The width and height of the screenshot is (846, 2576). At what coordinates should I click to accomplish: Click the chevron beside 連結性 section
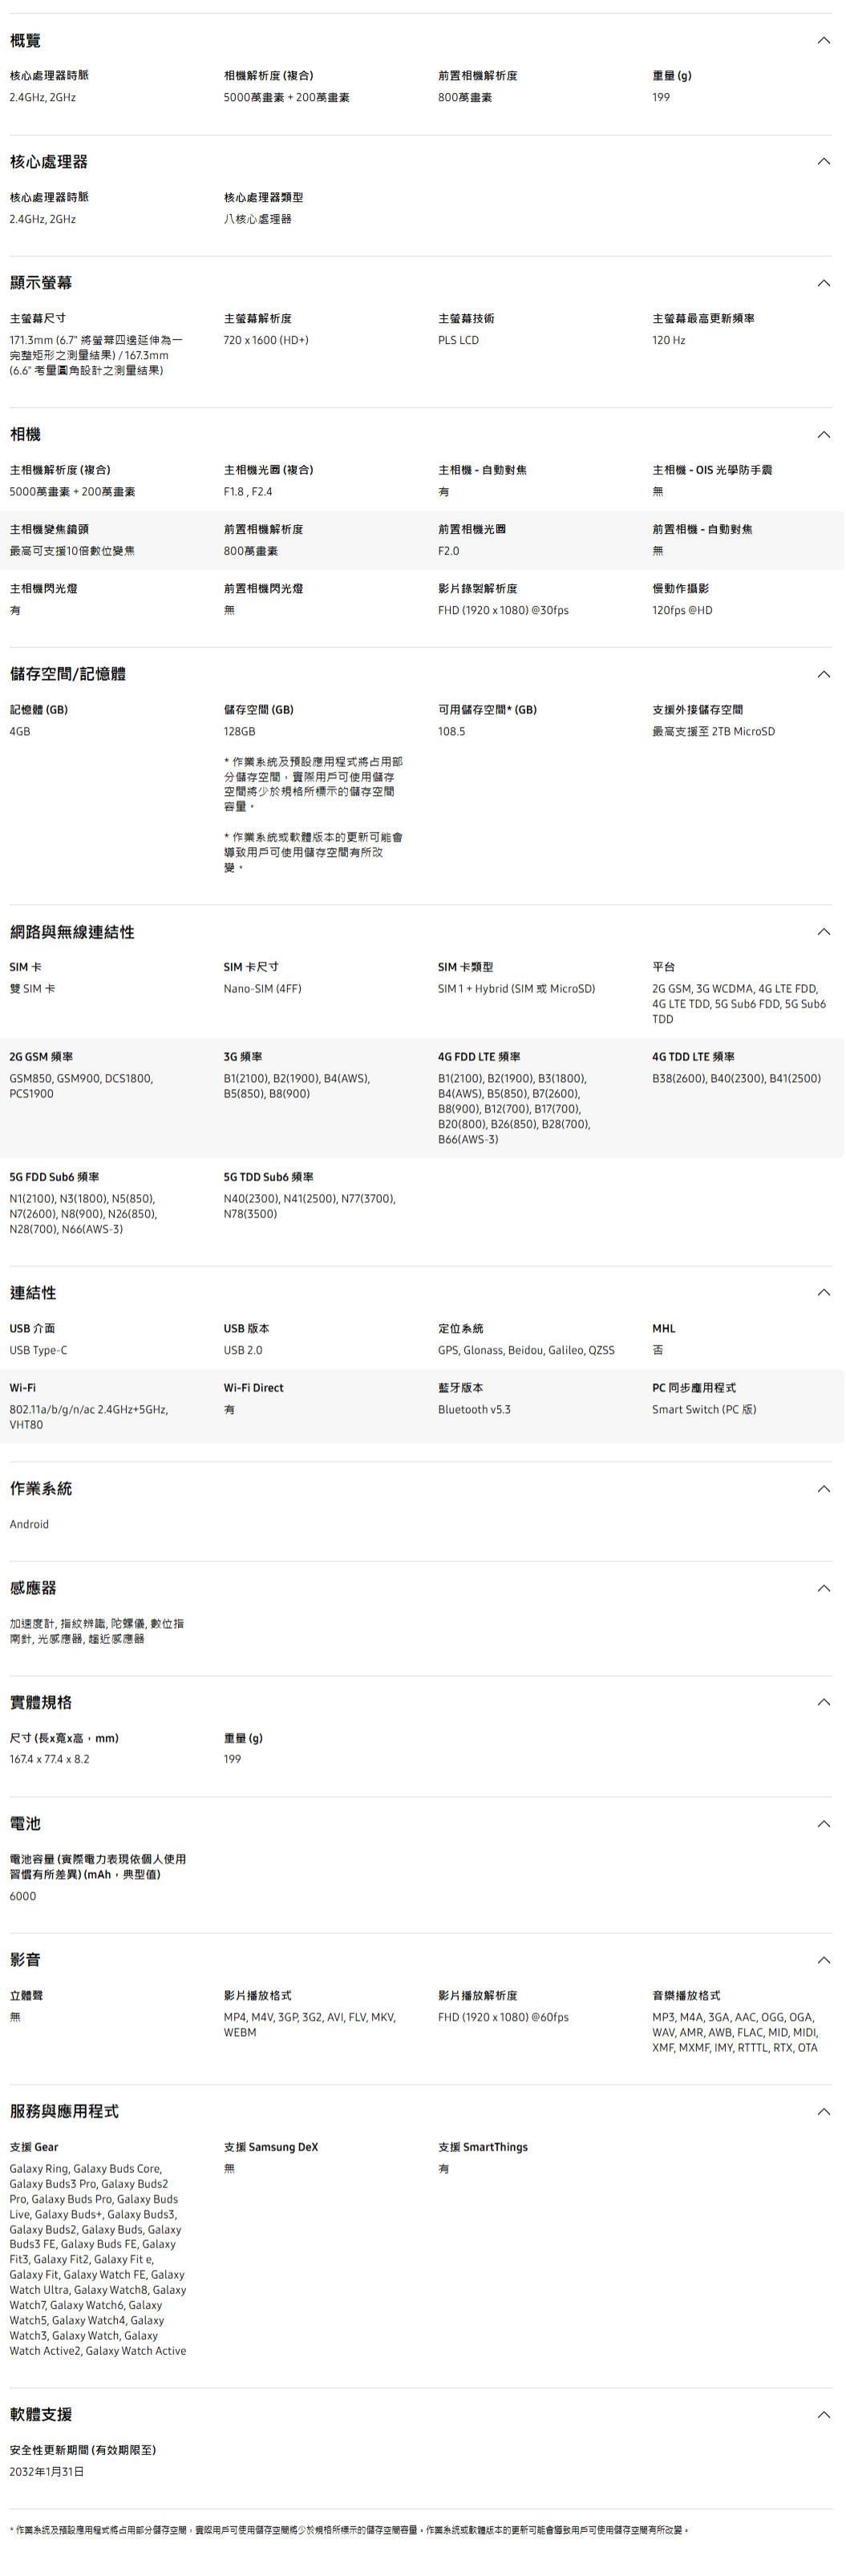point(823,1293)
